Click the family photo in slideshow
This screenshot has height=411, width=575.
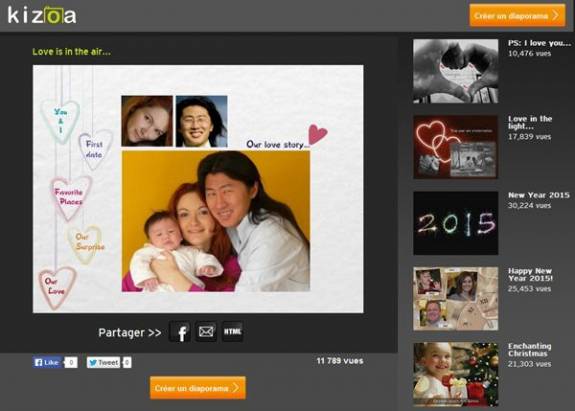(216, 221)
